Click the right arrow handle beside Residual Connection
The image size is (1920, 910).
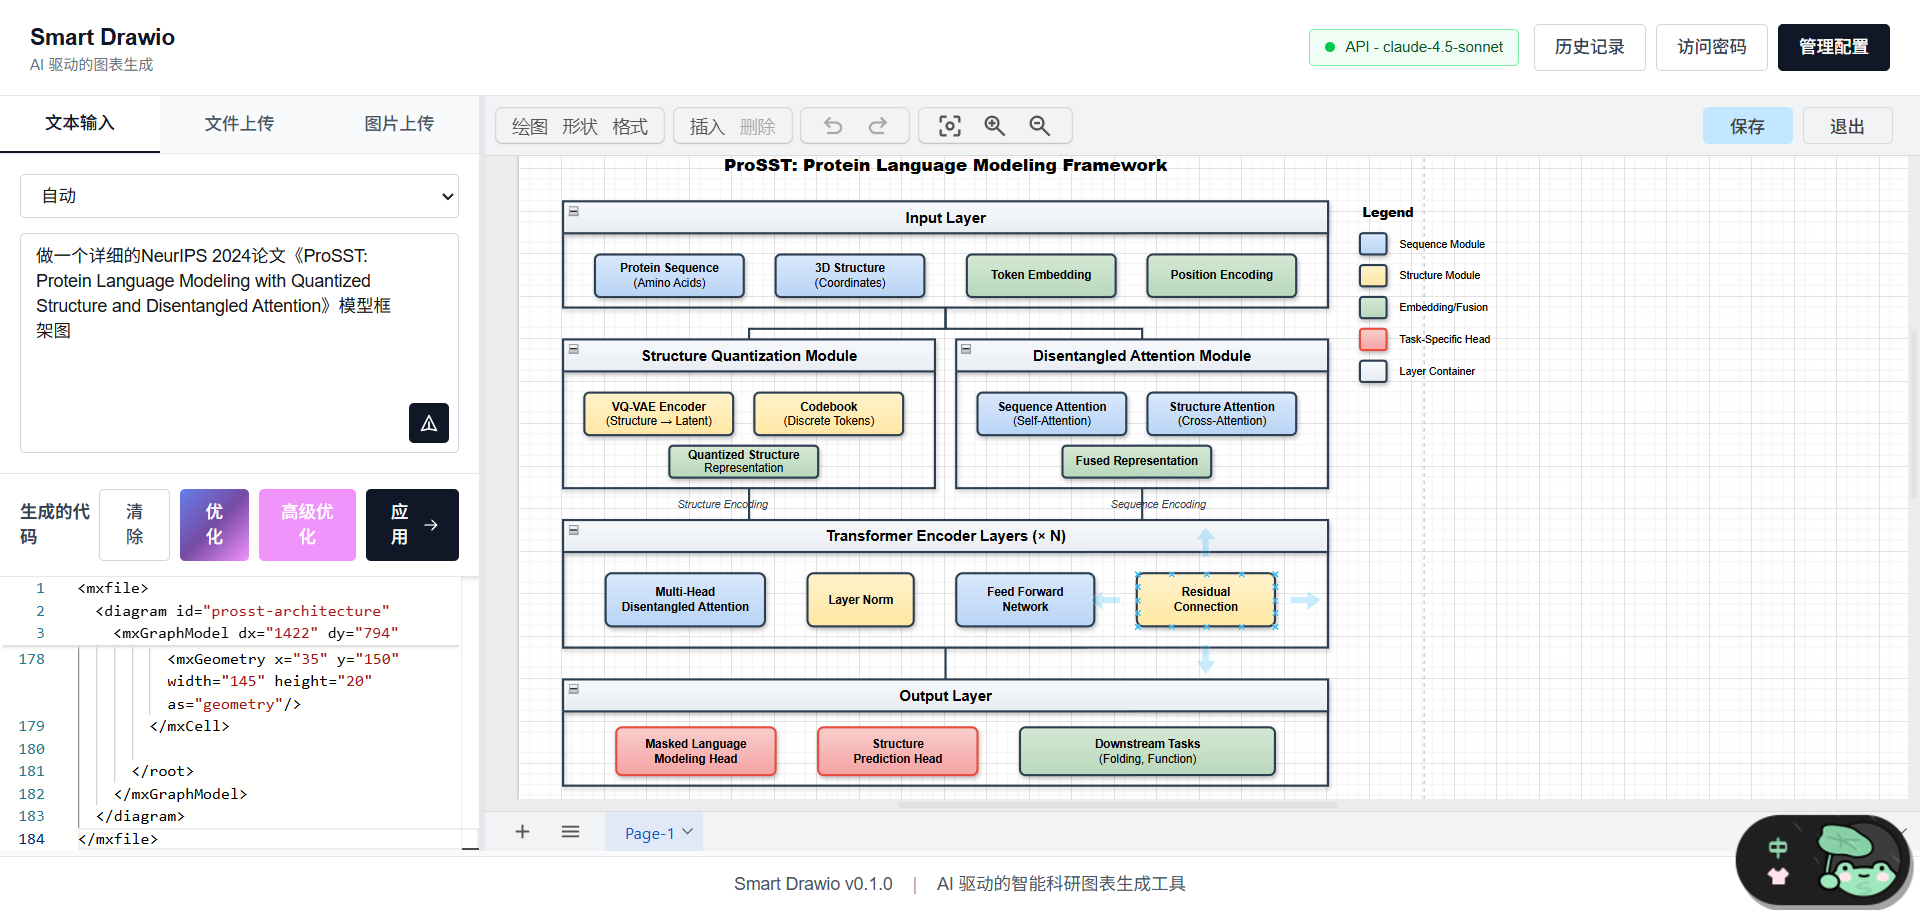(x=1304, y=600)
